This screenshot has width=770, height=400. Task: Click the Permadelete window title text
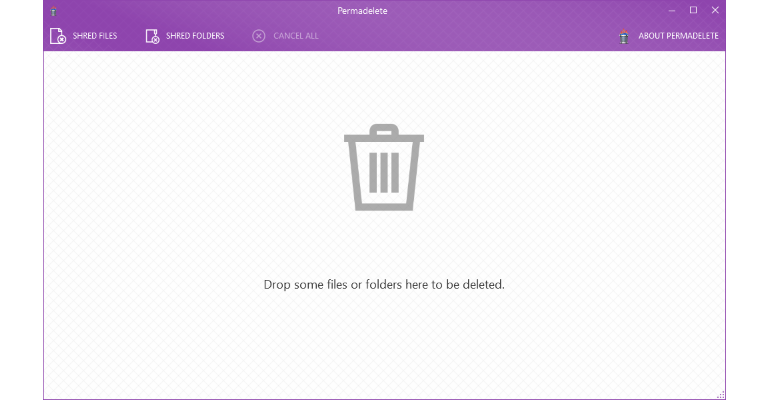(362, 11)
